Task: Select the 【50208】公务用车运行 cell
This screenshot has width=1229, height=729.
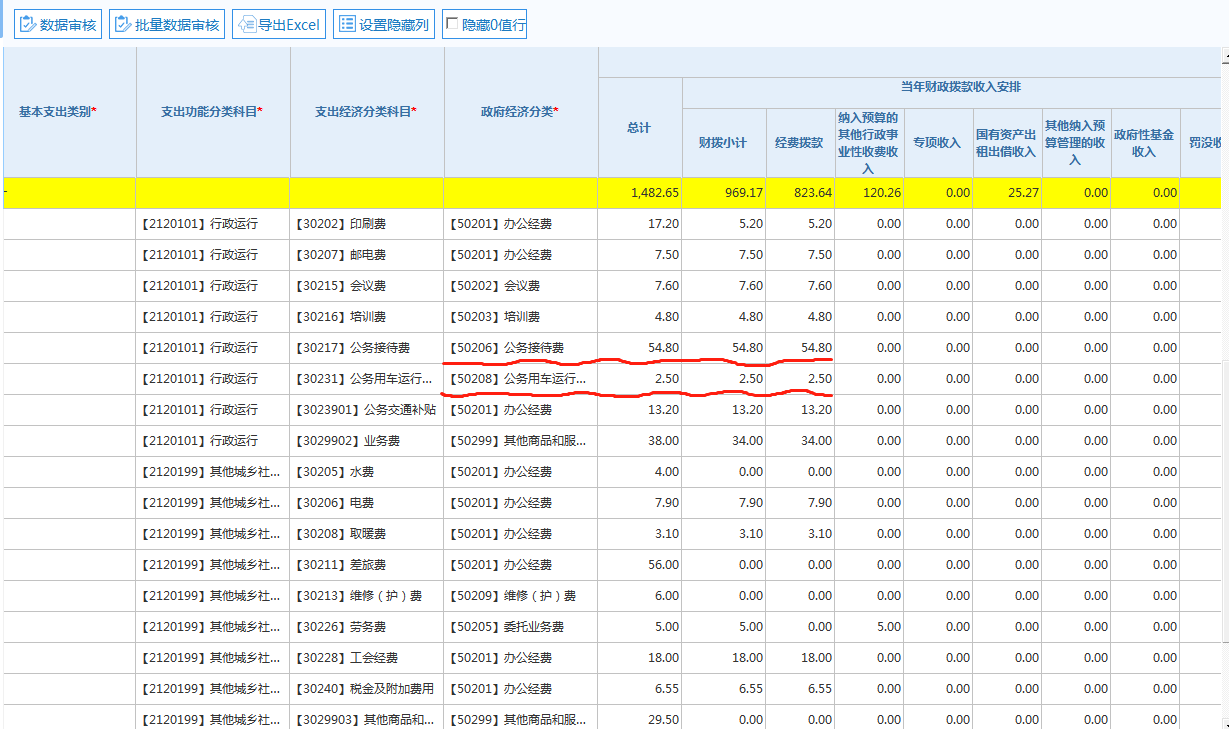Action: tap(520, 379)
